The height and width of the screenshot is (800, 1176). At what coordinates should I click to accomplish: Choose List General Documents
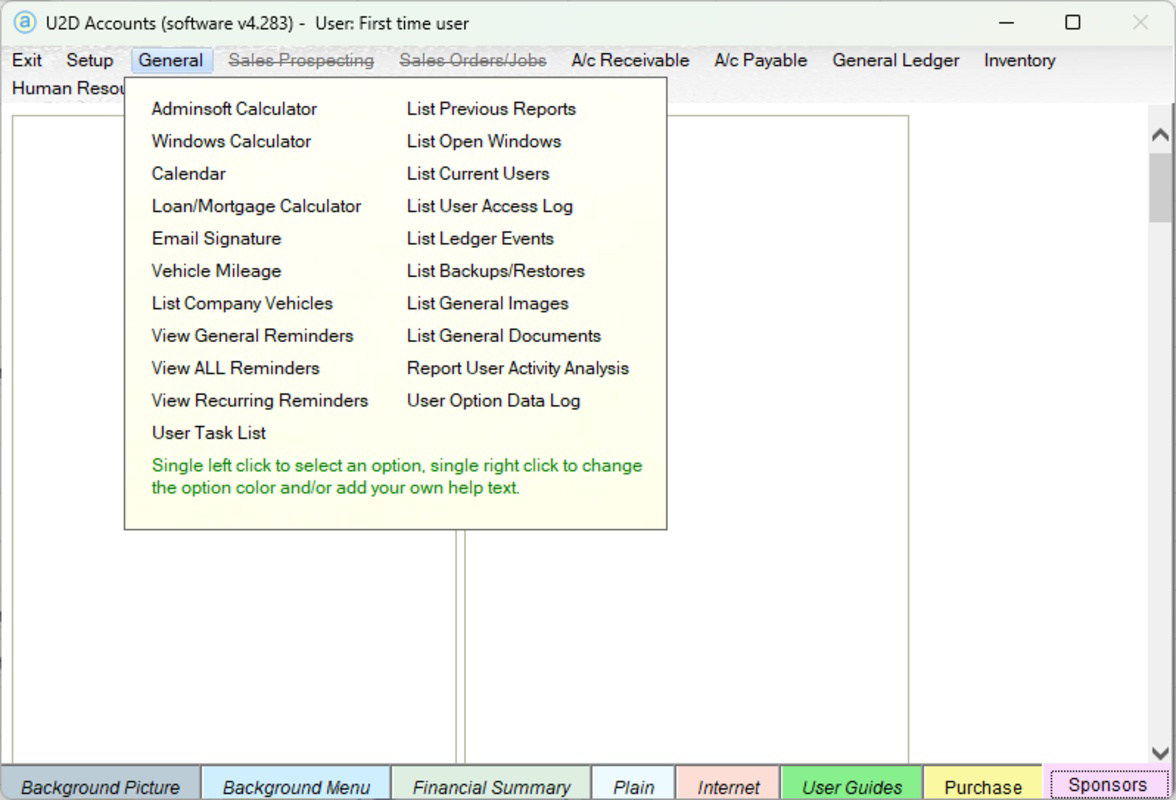[x=504, y=335]
